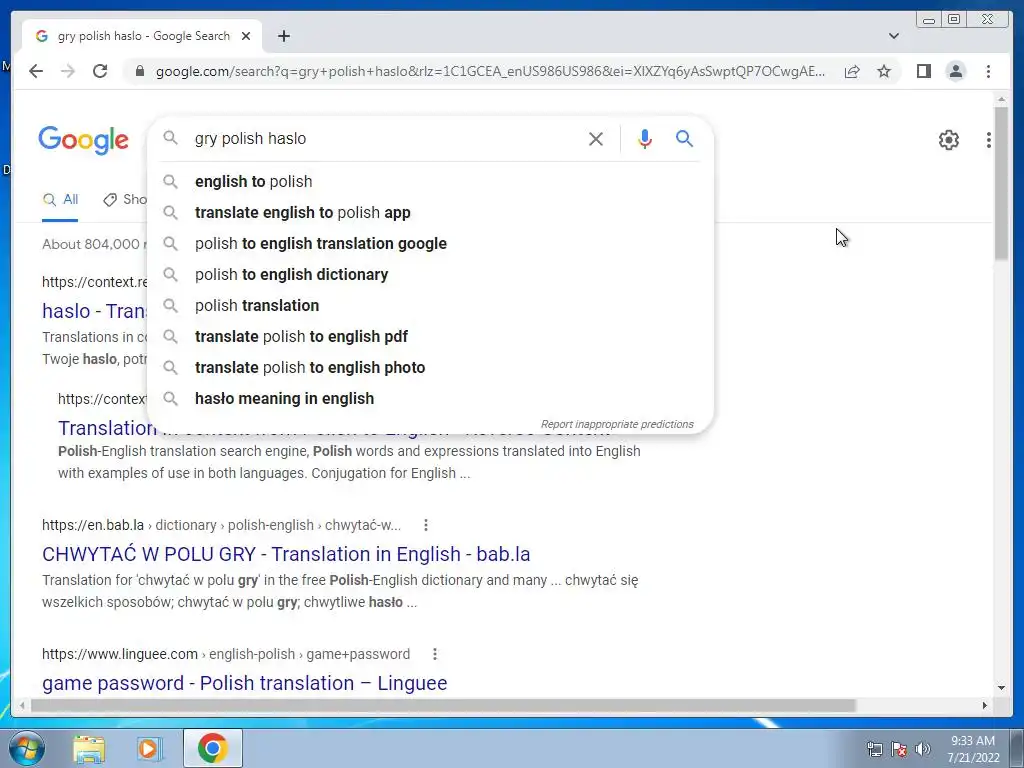1024x768 pixels.
Task: Choose suggestion 'polish to english translation google'
Action: (430, 244)
